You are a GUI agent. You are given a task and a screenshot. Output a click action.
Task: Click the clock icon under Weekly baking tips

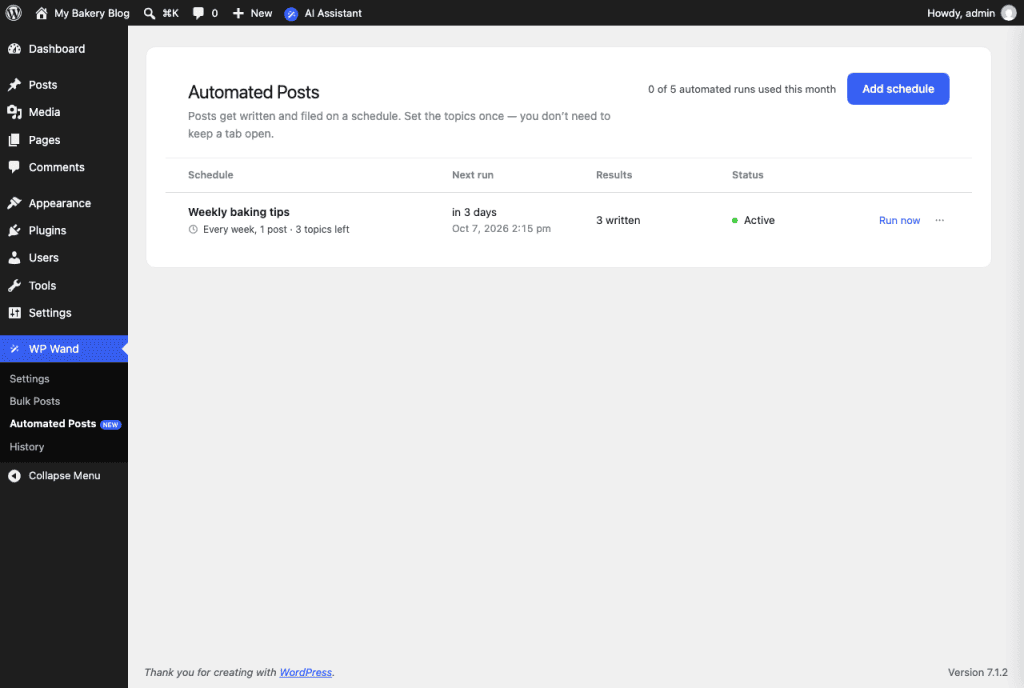[x=193, y=229]
